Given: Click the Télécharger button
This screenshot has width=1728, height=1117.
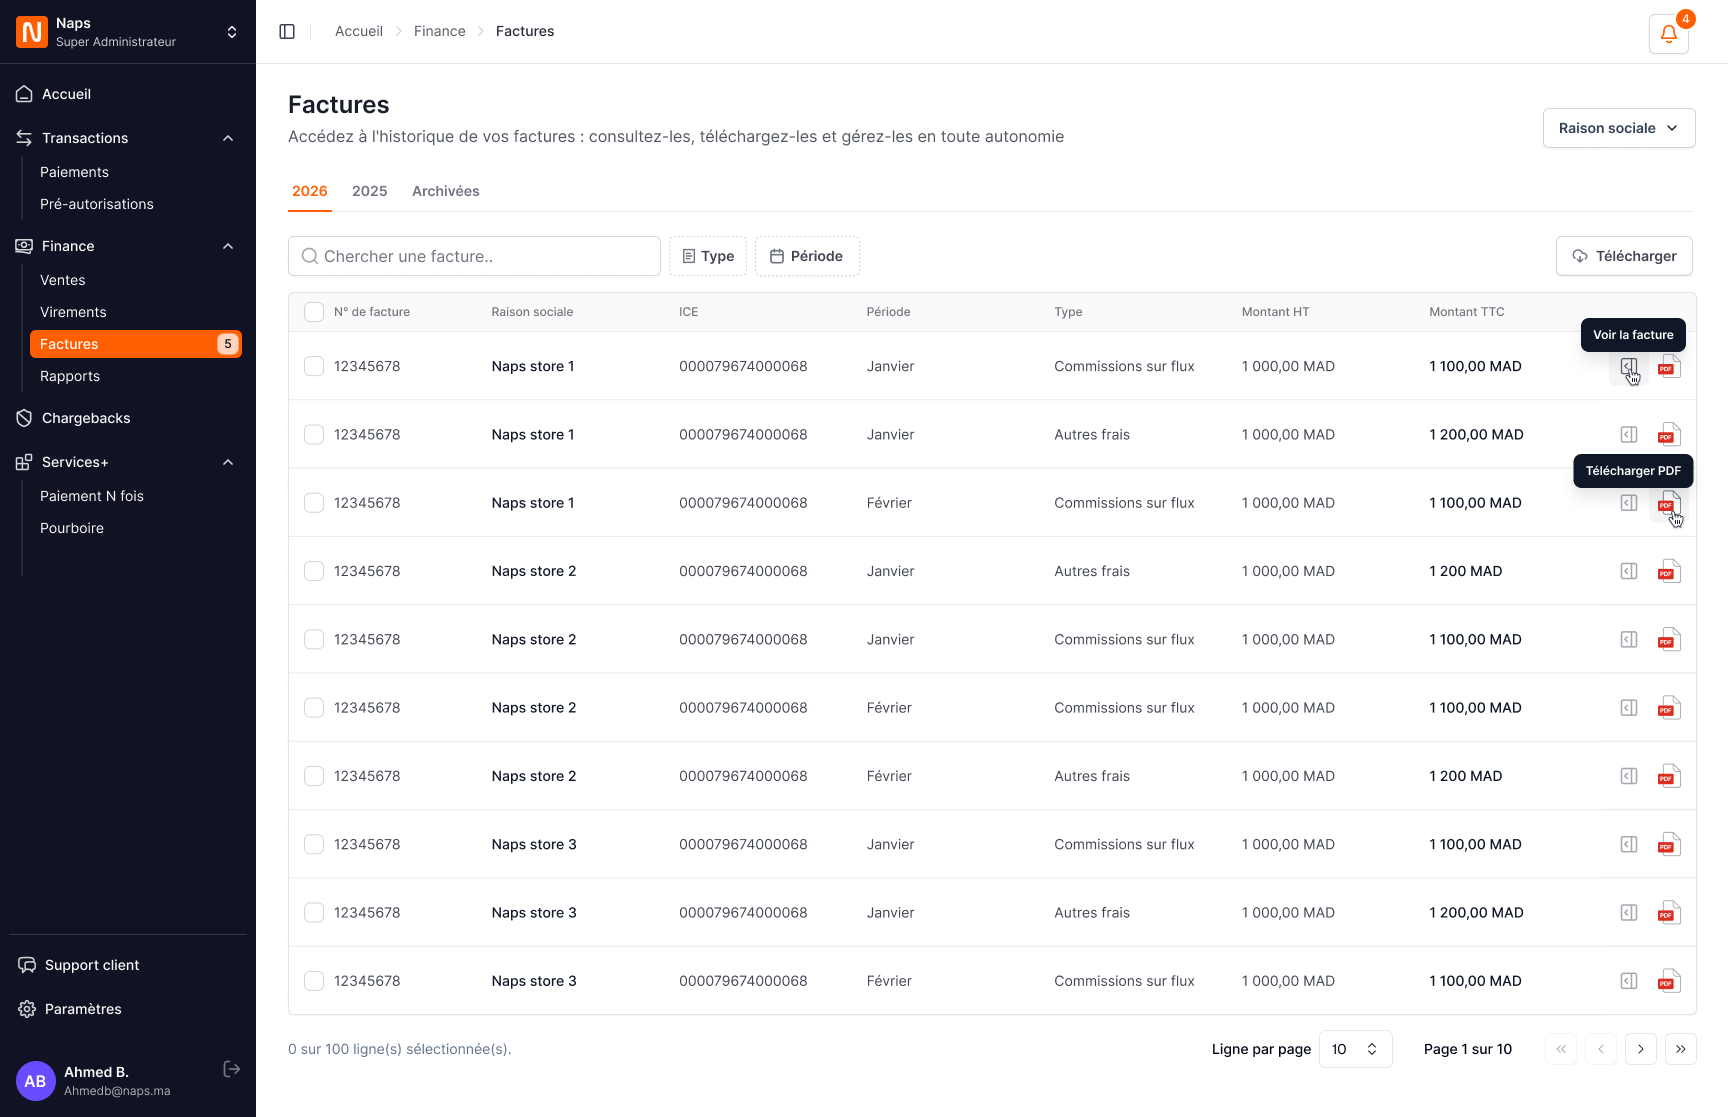Looking at the screenshot, I should point(1624,256).
